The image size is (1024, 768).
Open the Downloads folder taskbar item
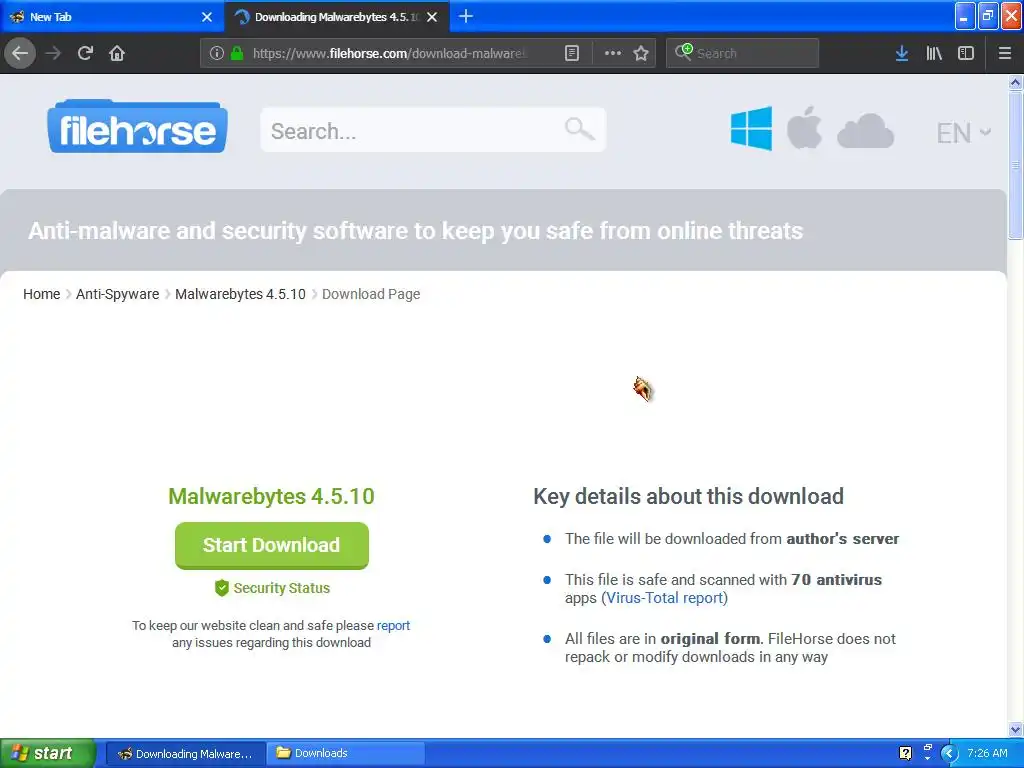(x=346, y=753)
